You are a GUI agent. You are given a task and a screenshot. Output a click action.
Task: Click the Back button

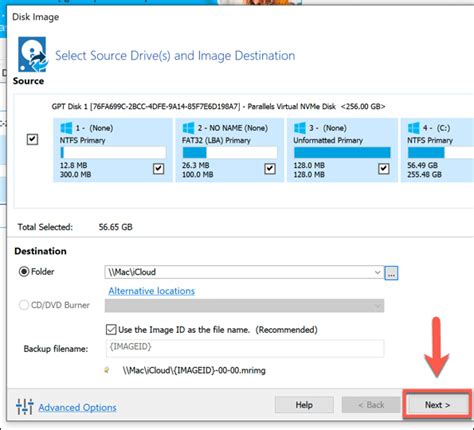tap(371, 405)
